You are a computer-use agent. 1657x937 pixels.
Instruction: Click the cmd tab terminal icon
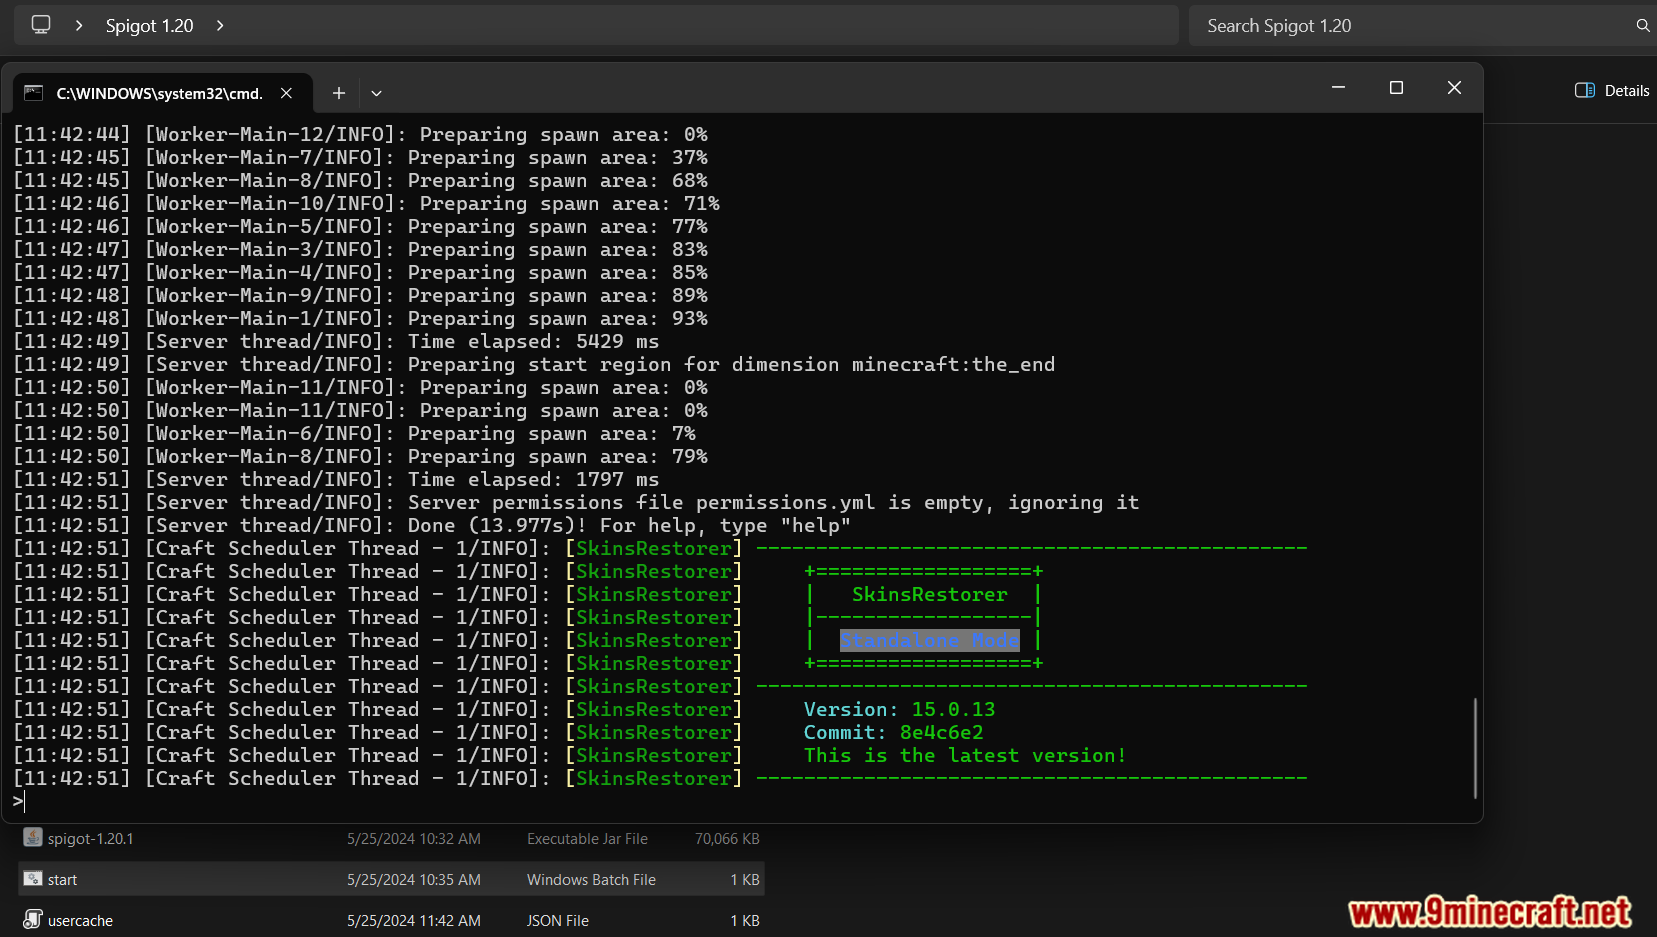pos(33,93)
